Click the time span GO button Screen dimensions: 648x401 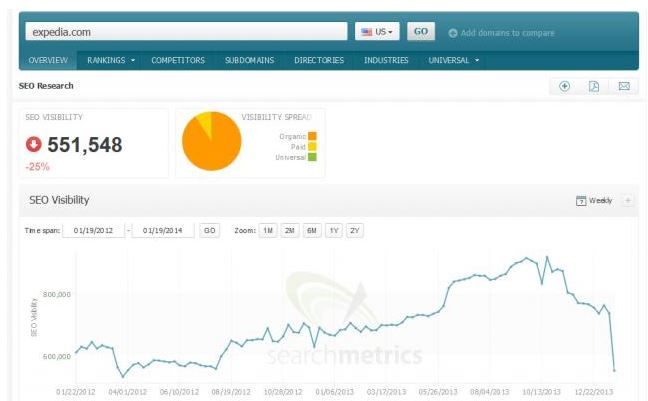(x=210, y=231)
